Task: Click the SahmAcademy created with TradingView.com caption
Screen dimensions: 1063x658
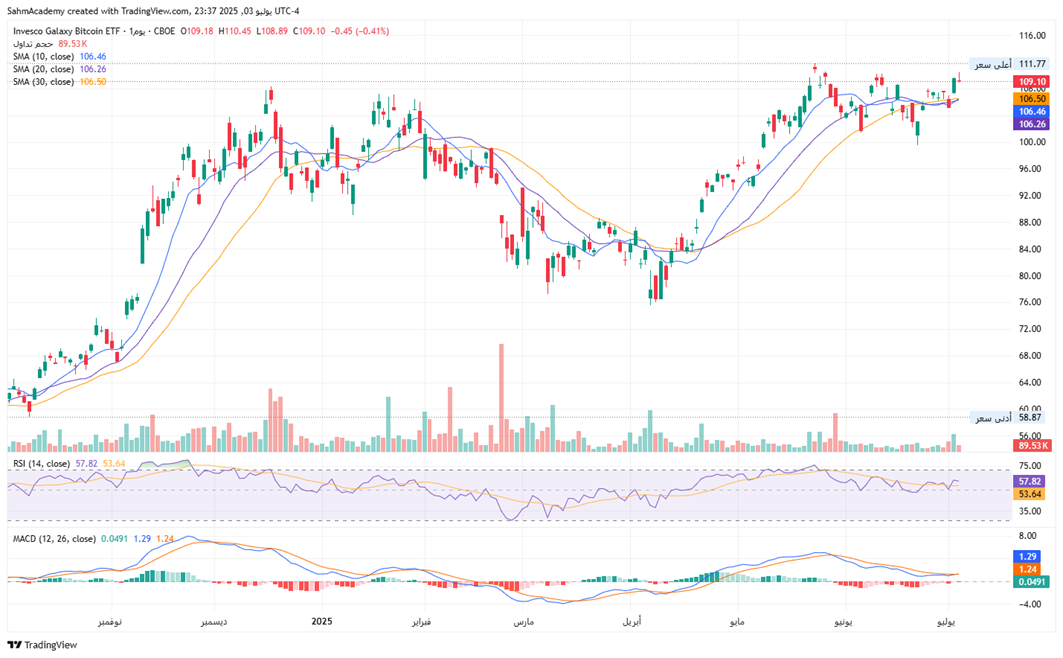Action: click(x=98, y=11)
